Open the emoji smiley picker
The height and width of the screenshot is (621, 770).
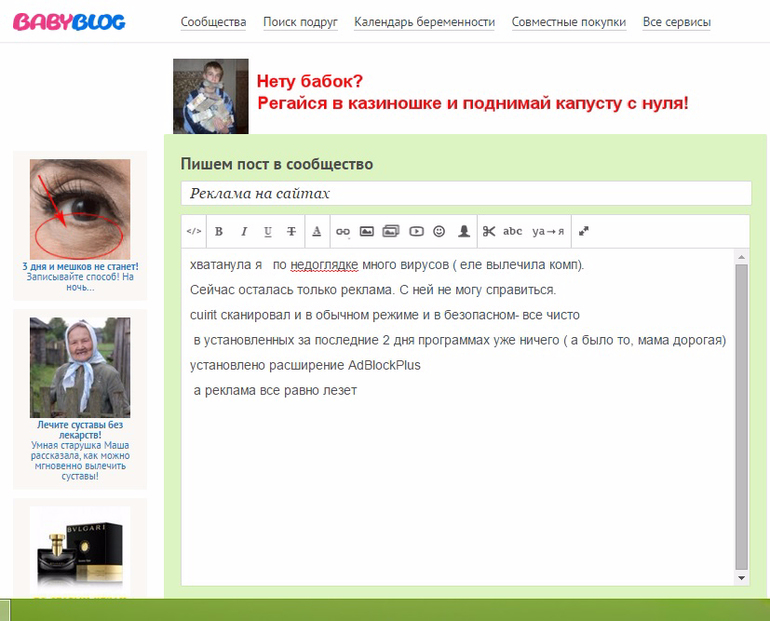click(x=439, y=231)
